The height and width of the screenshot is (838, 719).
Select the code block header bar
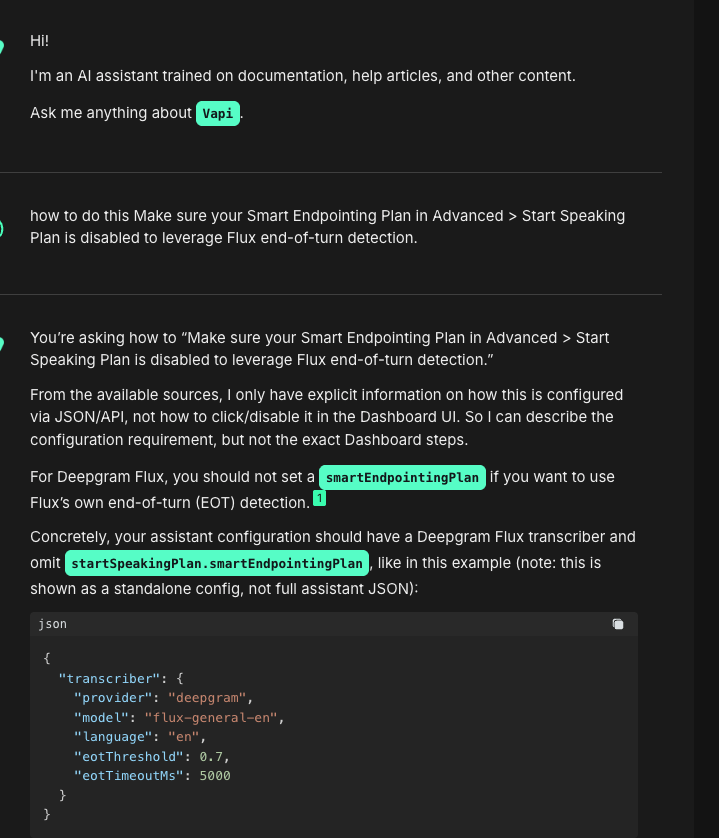330,623
